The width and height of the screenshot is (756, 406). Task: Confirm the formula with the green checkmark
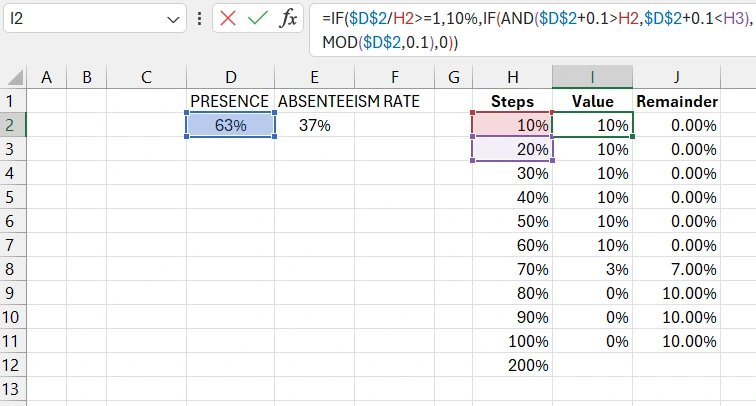[257, 18]
